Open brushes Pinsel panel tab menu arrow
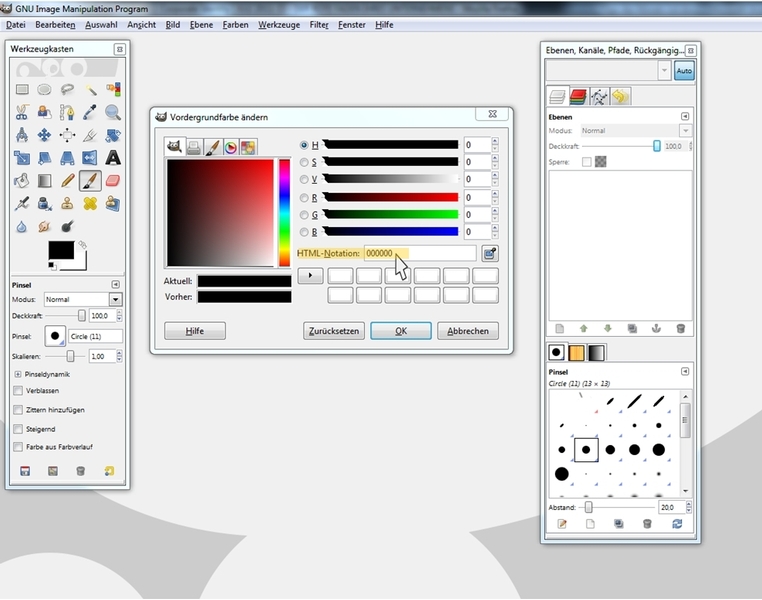The image size is (762, 600). [x=685, y=372]
